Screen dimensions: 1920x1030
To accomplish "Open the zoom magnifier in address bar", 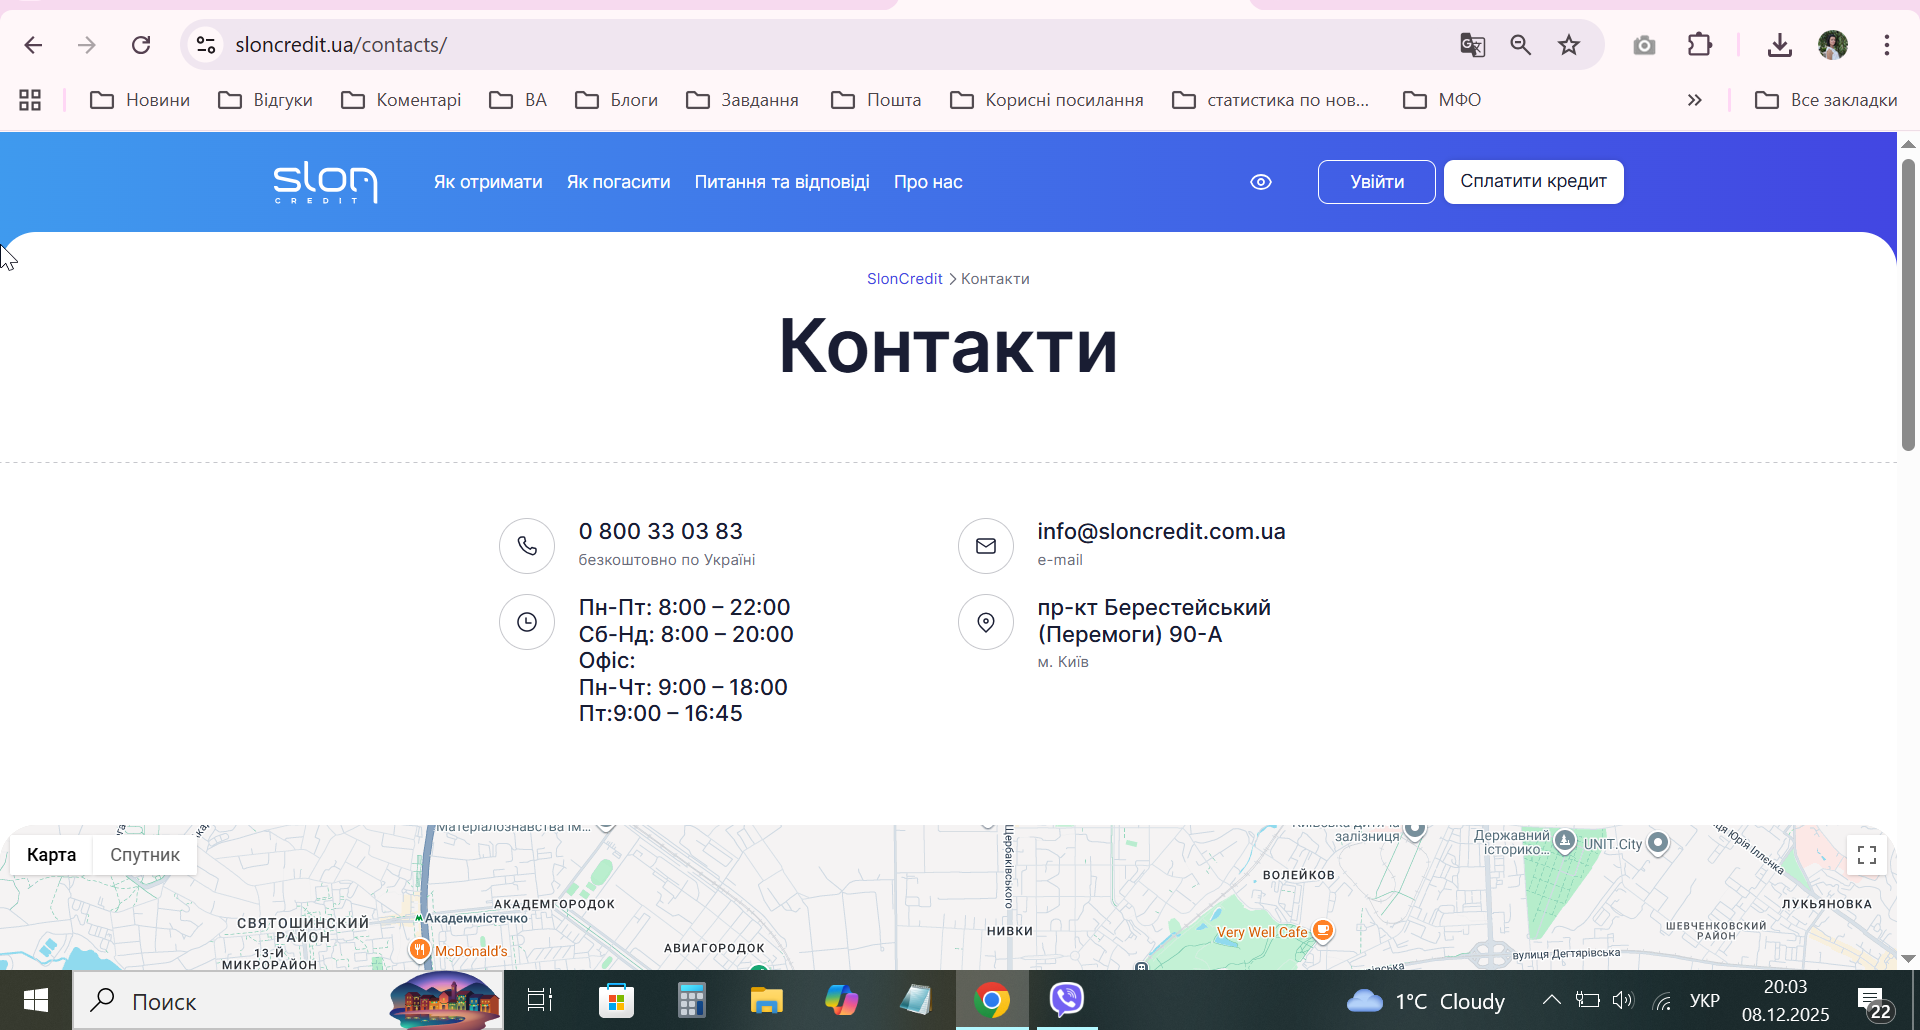I will [1521, 45].
